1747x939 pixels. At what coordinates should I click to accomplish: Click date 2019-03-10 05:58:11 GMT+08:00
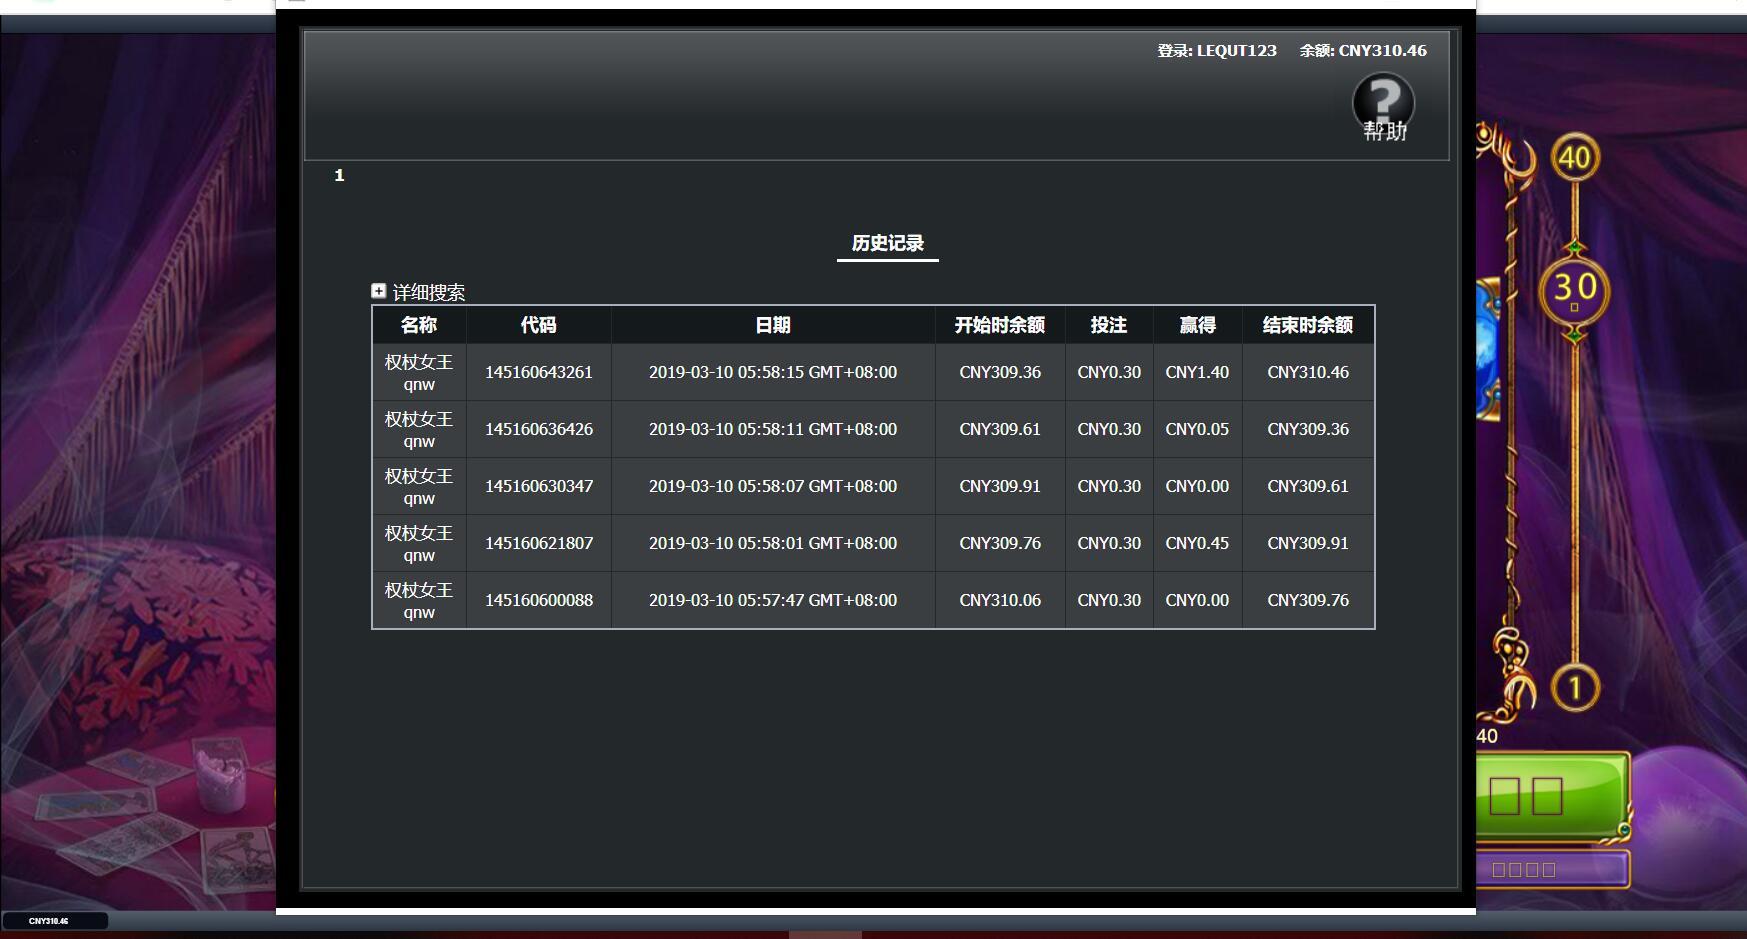773,429
